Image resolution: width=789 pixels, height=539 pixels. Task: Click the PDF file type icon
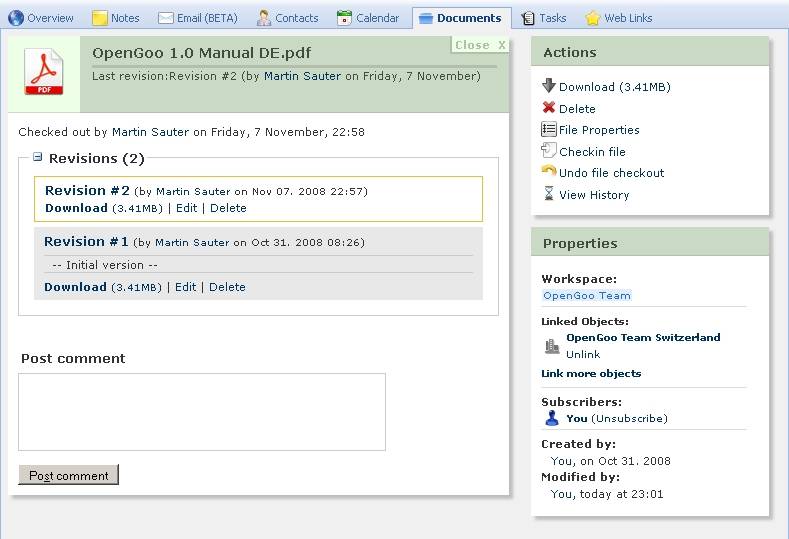pos(44,73)
